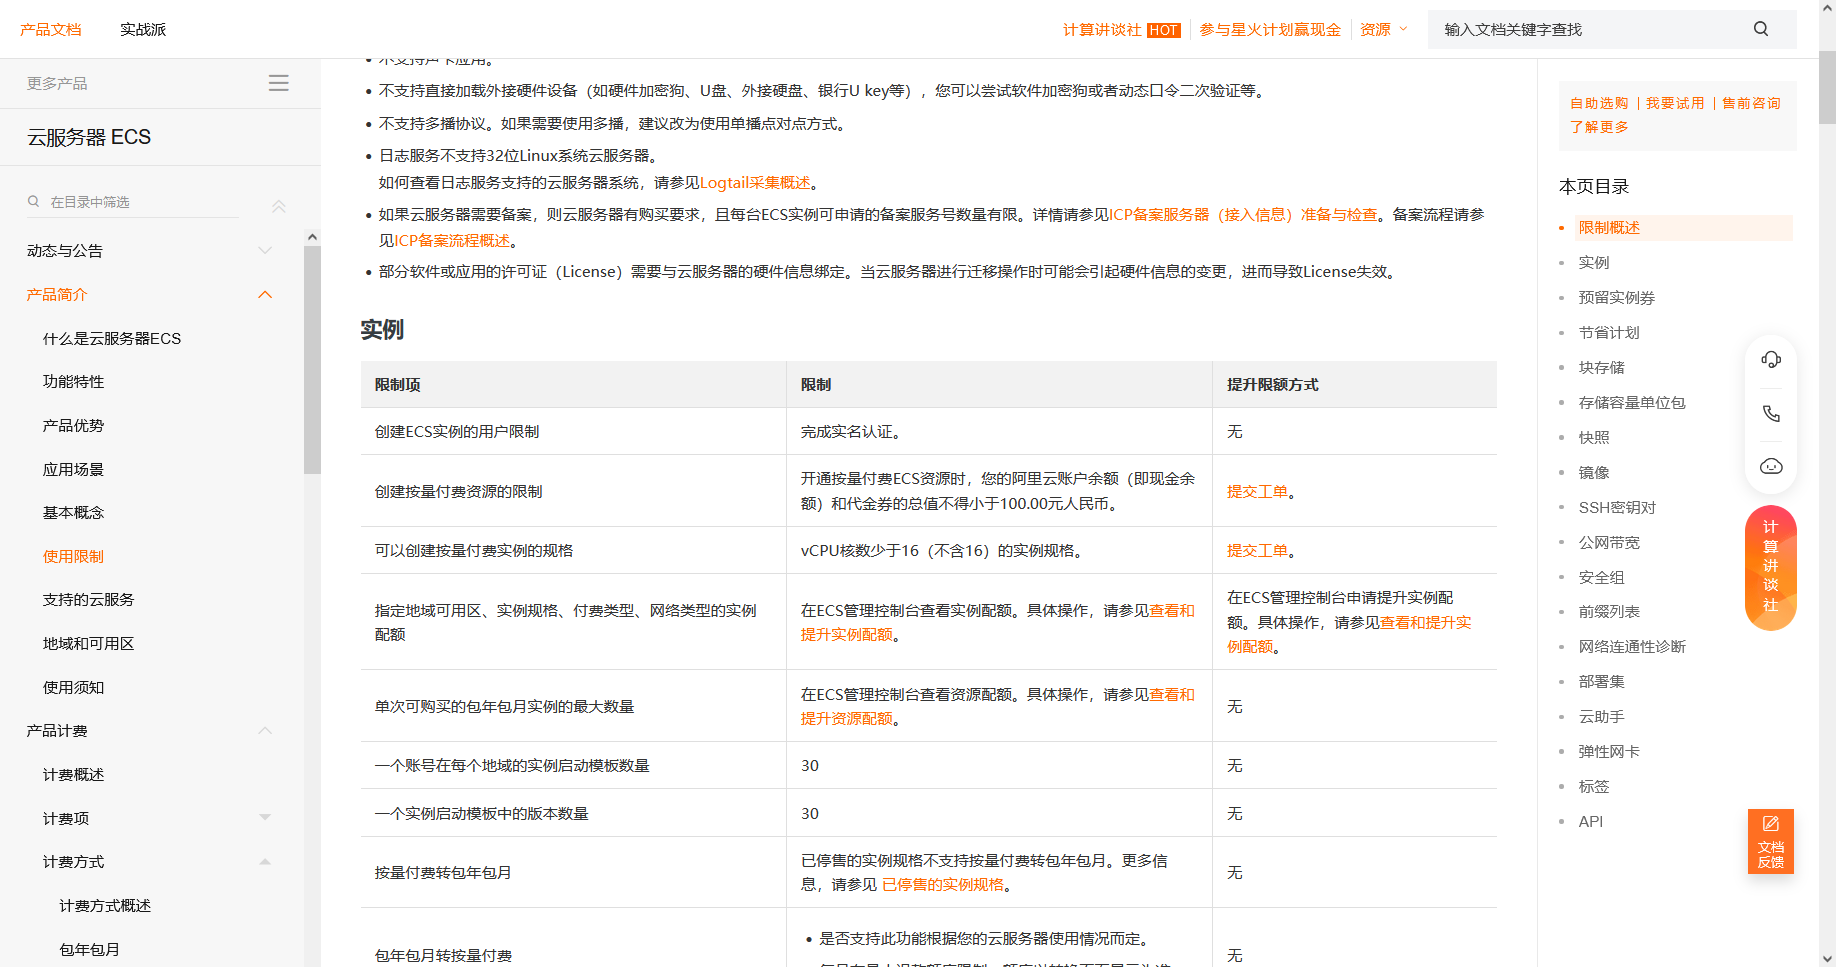This screenshot has height=967, width=1836.
Task: Click the search magnifier icon in header
Action: tap(1761, 29)
